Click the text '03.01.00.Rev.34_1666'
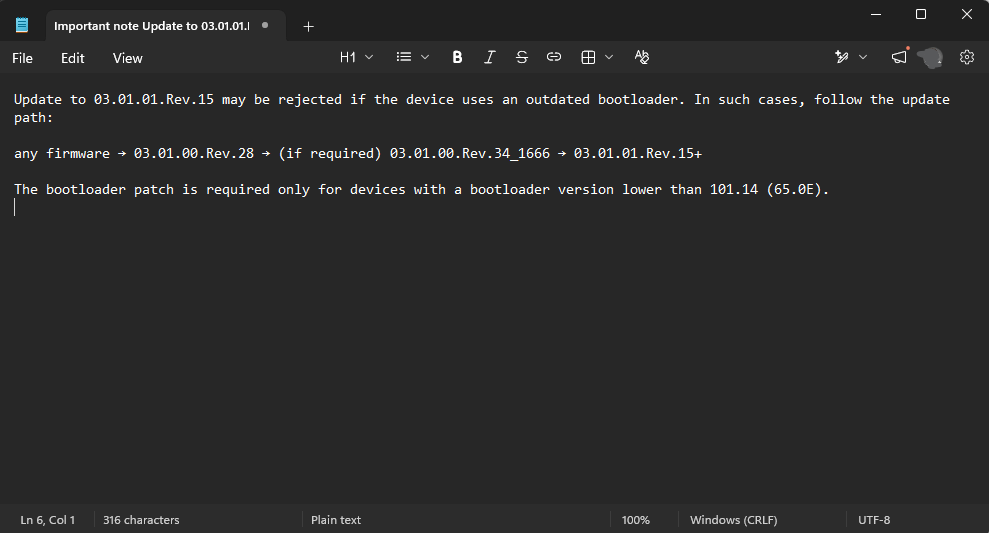This screenshot has width=989, height=533. pos(470,153)
